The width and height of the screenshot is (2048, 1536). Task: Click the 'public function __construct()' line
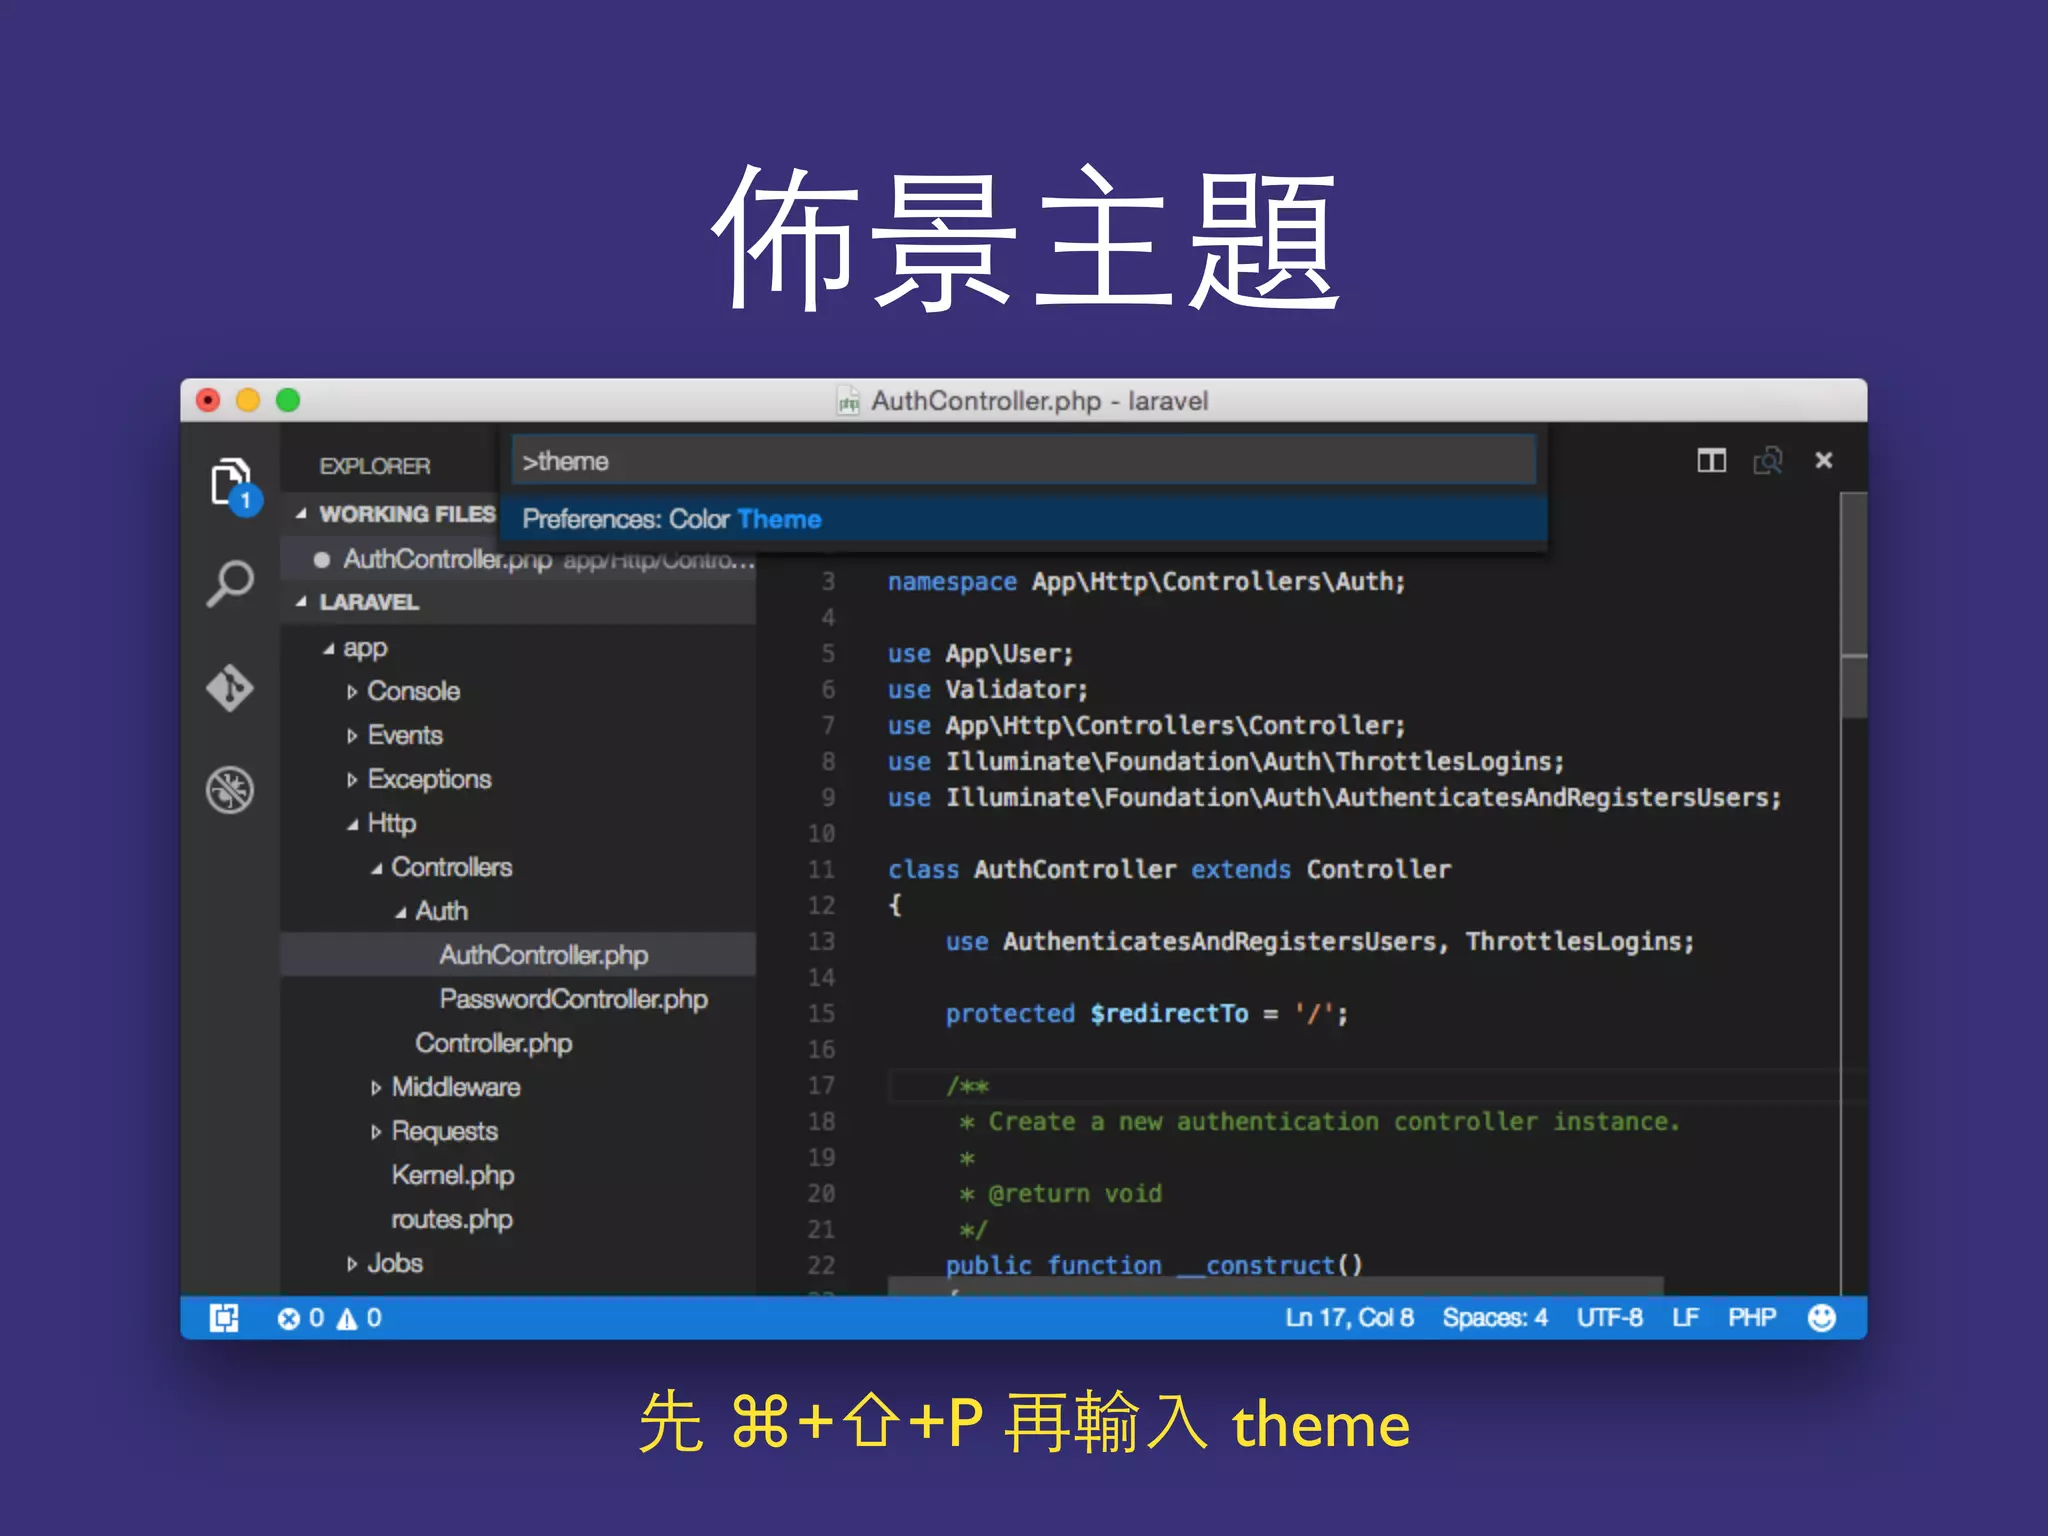pyautogui.click(x=1154, y=1266)
